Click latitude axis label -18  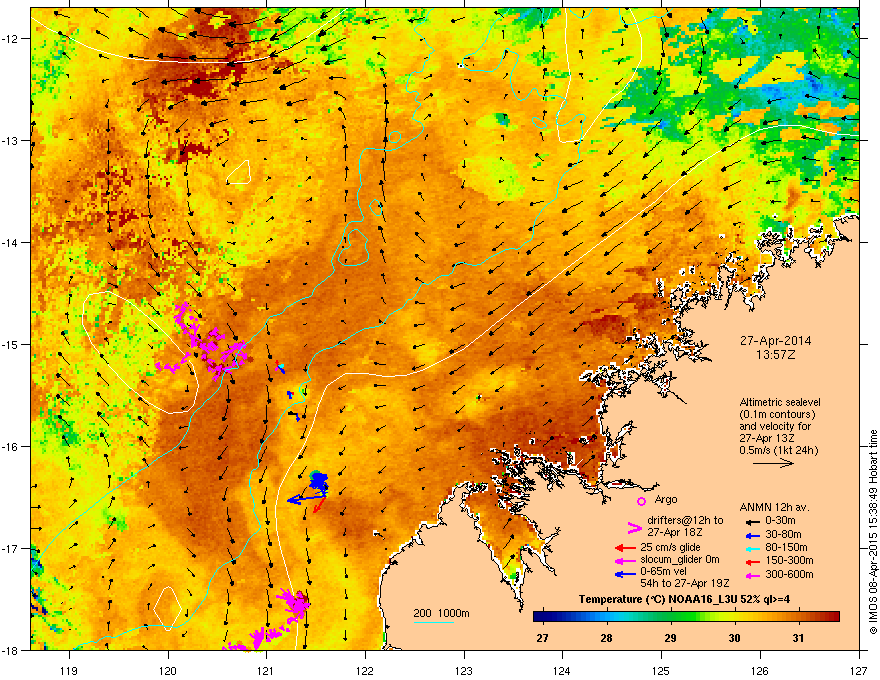coord(10,650)
